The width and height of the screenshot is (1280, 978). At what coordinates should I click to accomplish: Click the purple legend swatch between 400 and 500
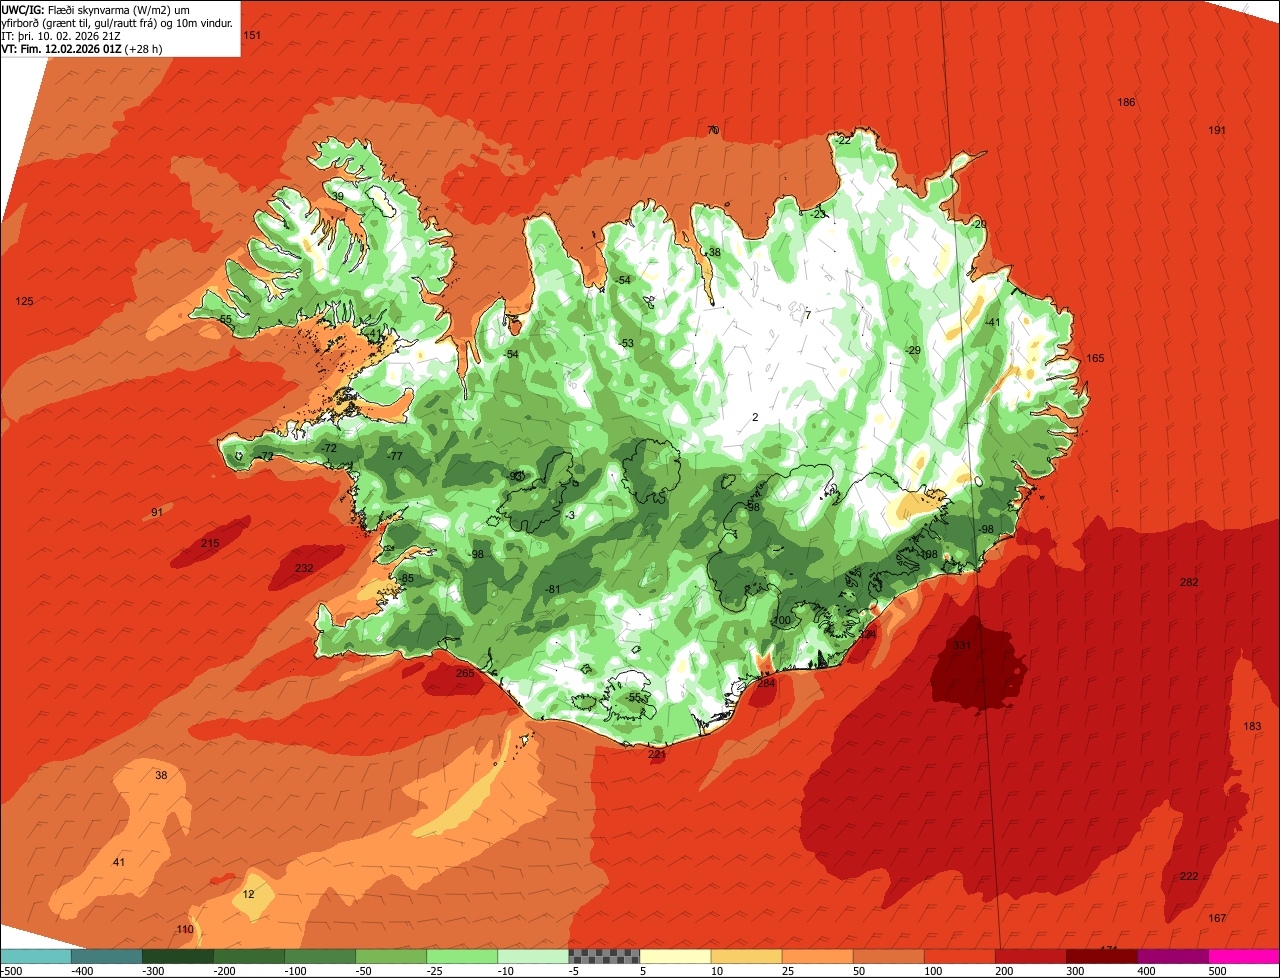coord(1173,956)
